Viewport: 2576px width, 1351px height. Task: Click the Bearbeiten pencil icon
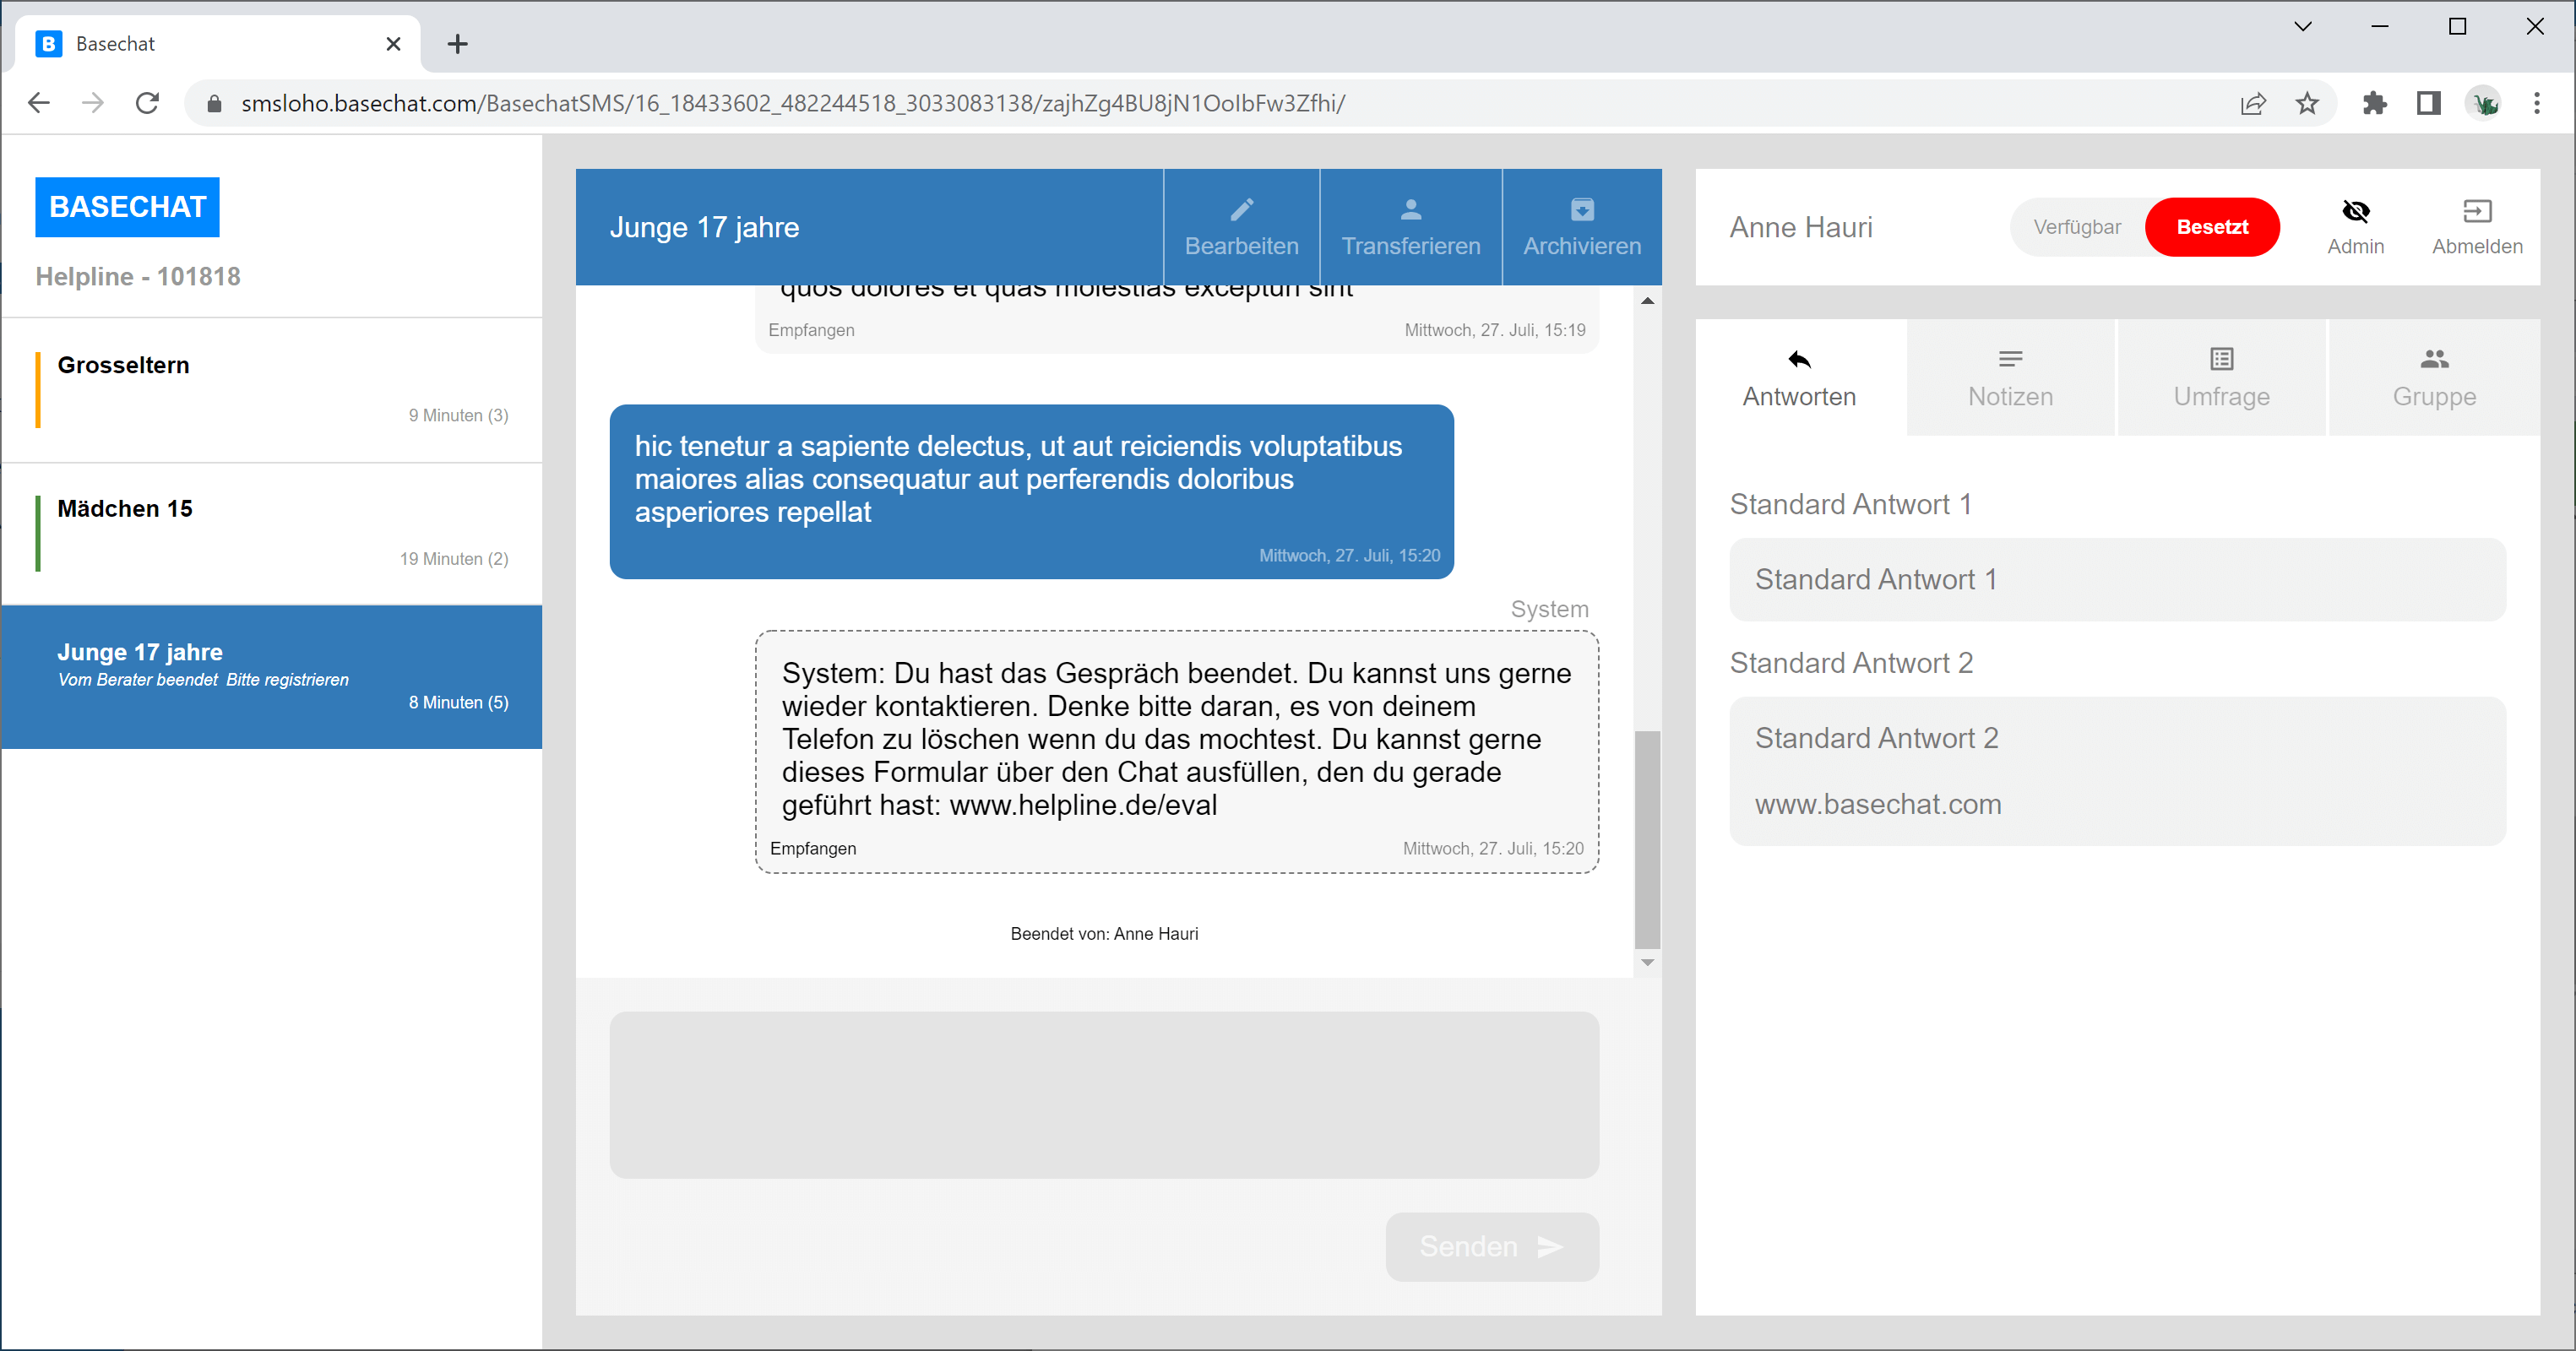tap(1241, 209)
